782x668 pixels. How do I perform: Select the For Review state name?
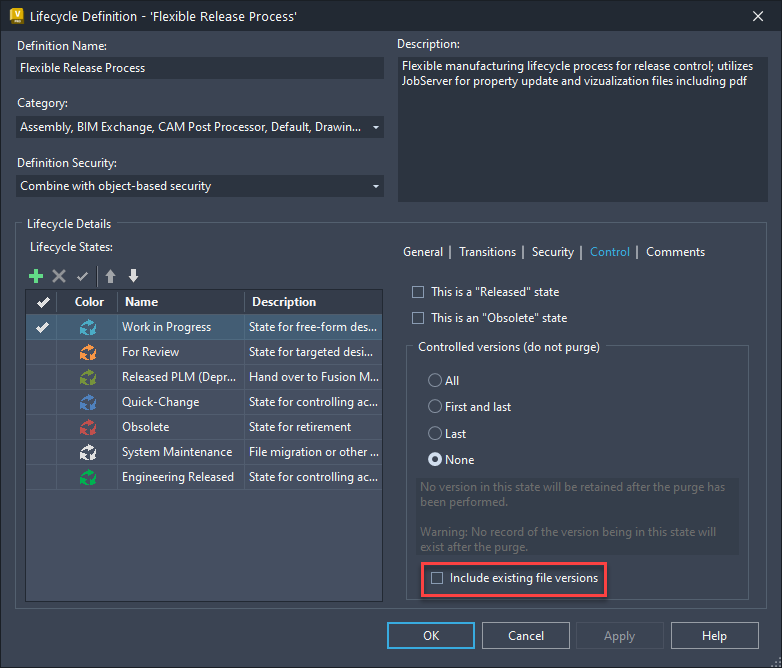click(x=151, y=352)
